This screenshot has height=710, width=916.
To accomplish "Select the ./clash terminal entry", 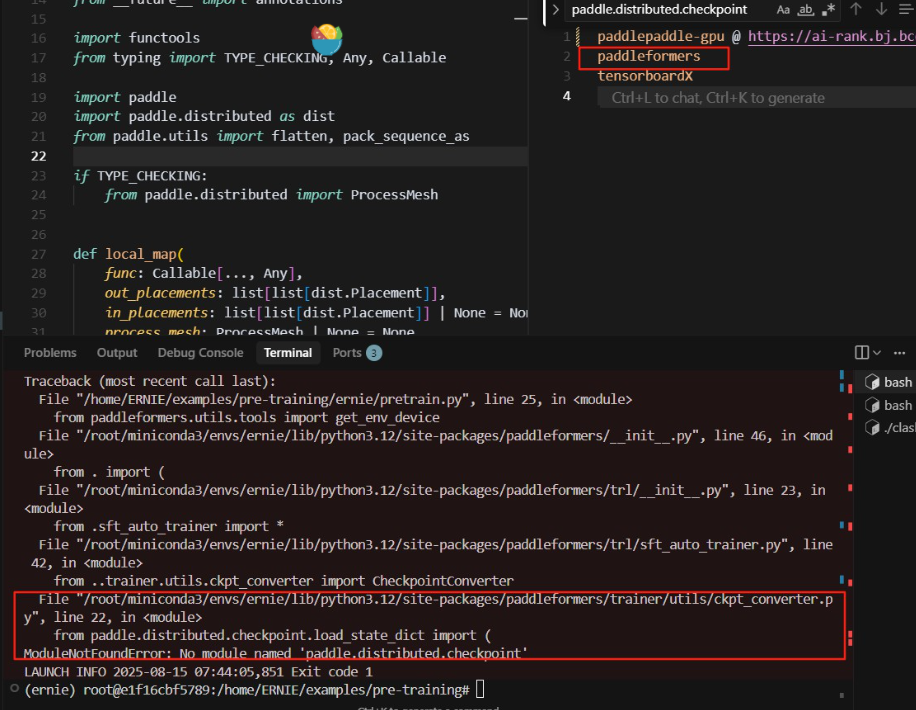I will tap(892, 428).
